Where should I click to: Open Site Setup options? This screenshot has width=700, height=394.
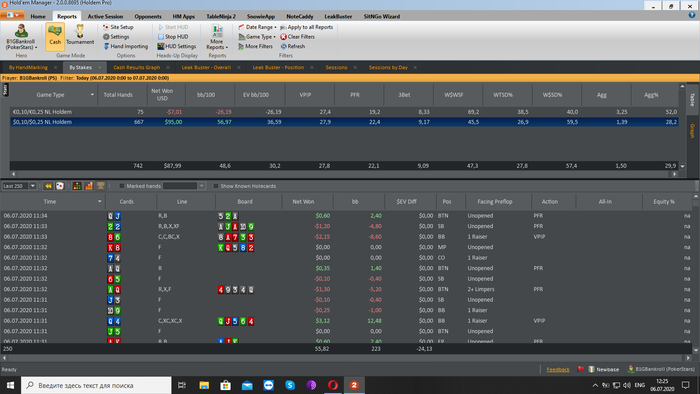coord(118,27)
